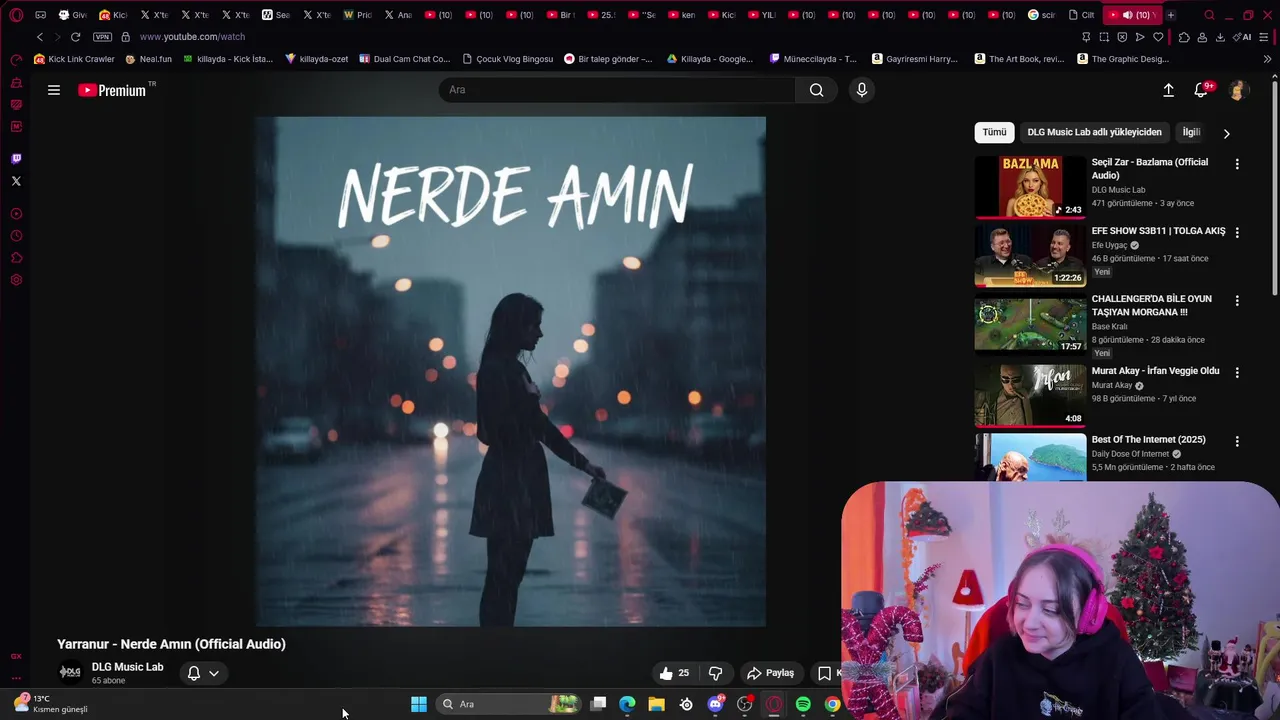Toggle the Opera VPN badge
The image size is (1280, 720).
(x=102, y=37)
